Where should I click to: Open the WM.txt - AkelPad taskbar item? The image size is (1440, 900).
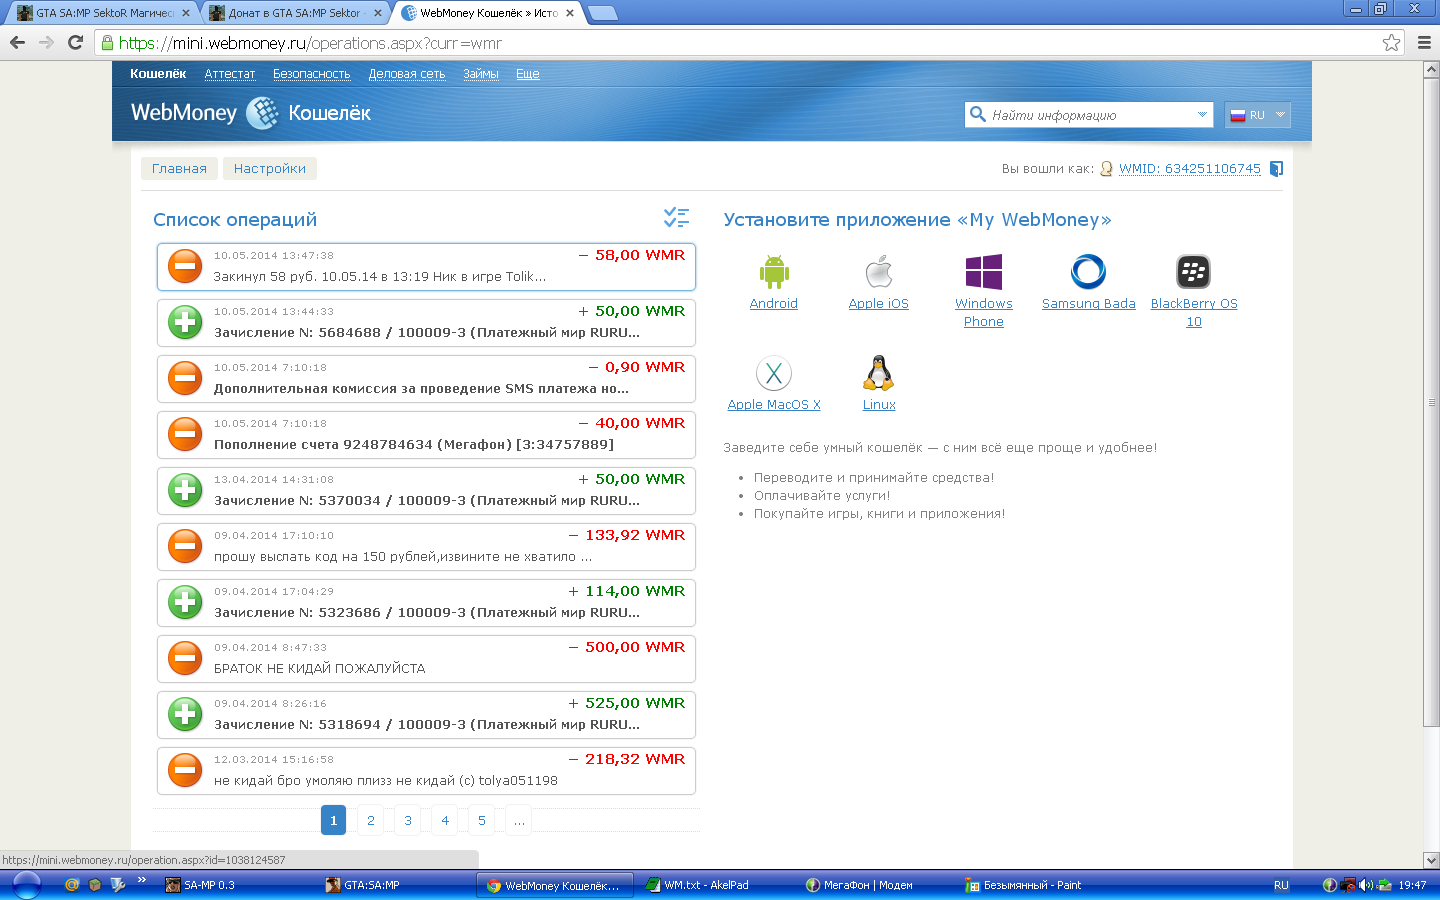point(716,885)
